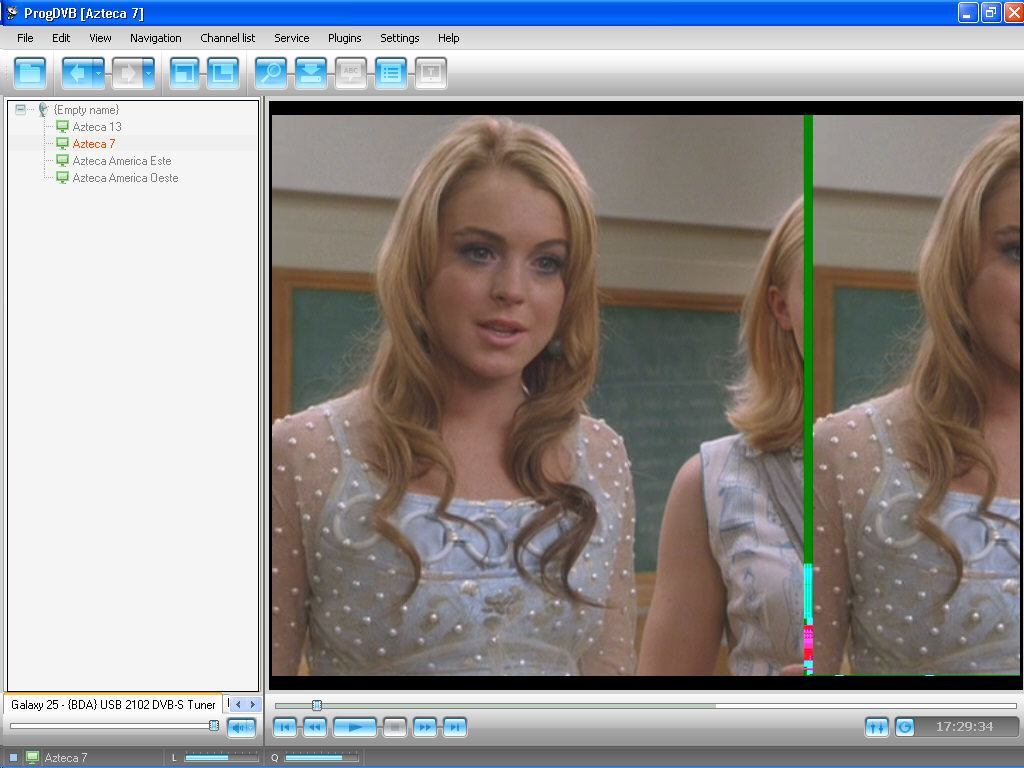Click the Azteca 7 monitor icon in the status bar
This screenshot has height=768, width=1024.
click(32, 758)
